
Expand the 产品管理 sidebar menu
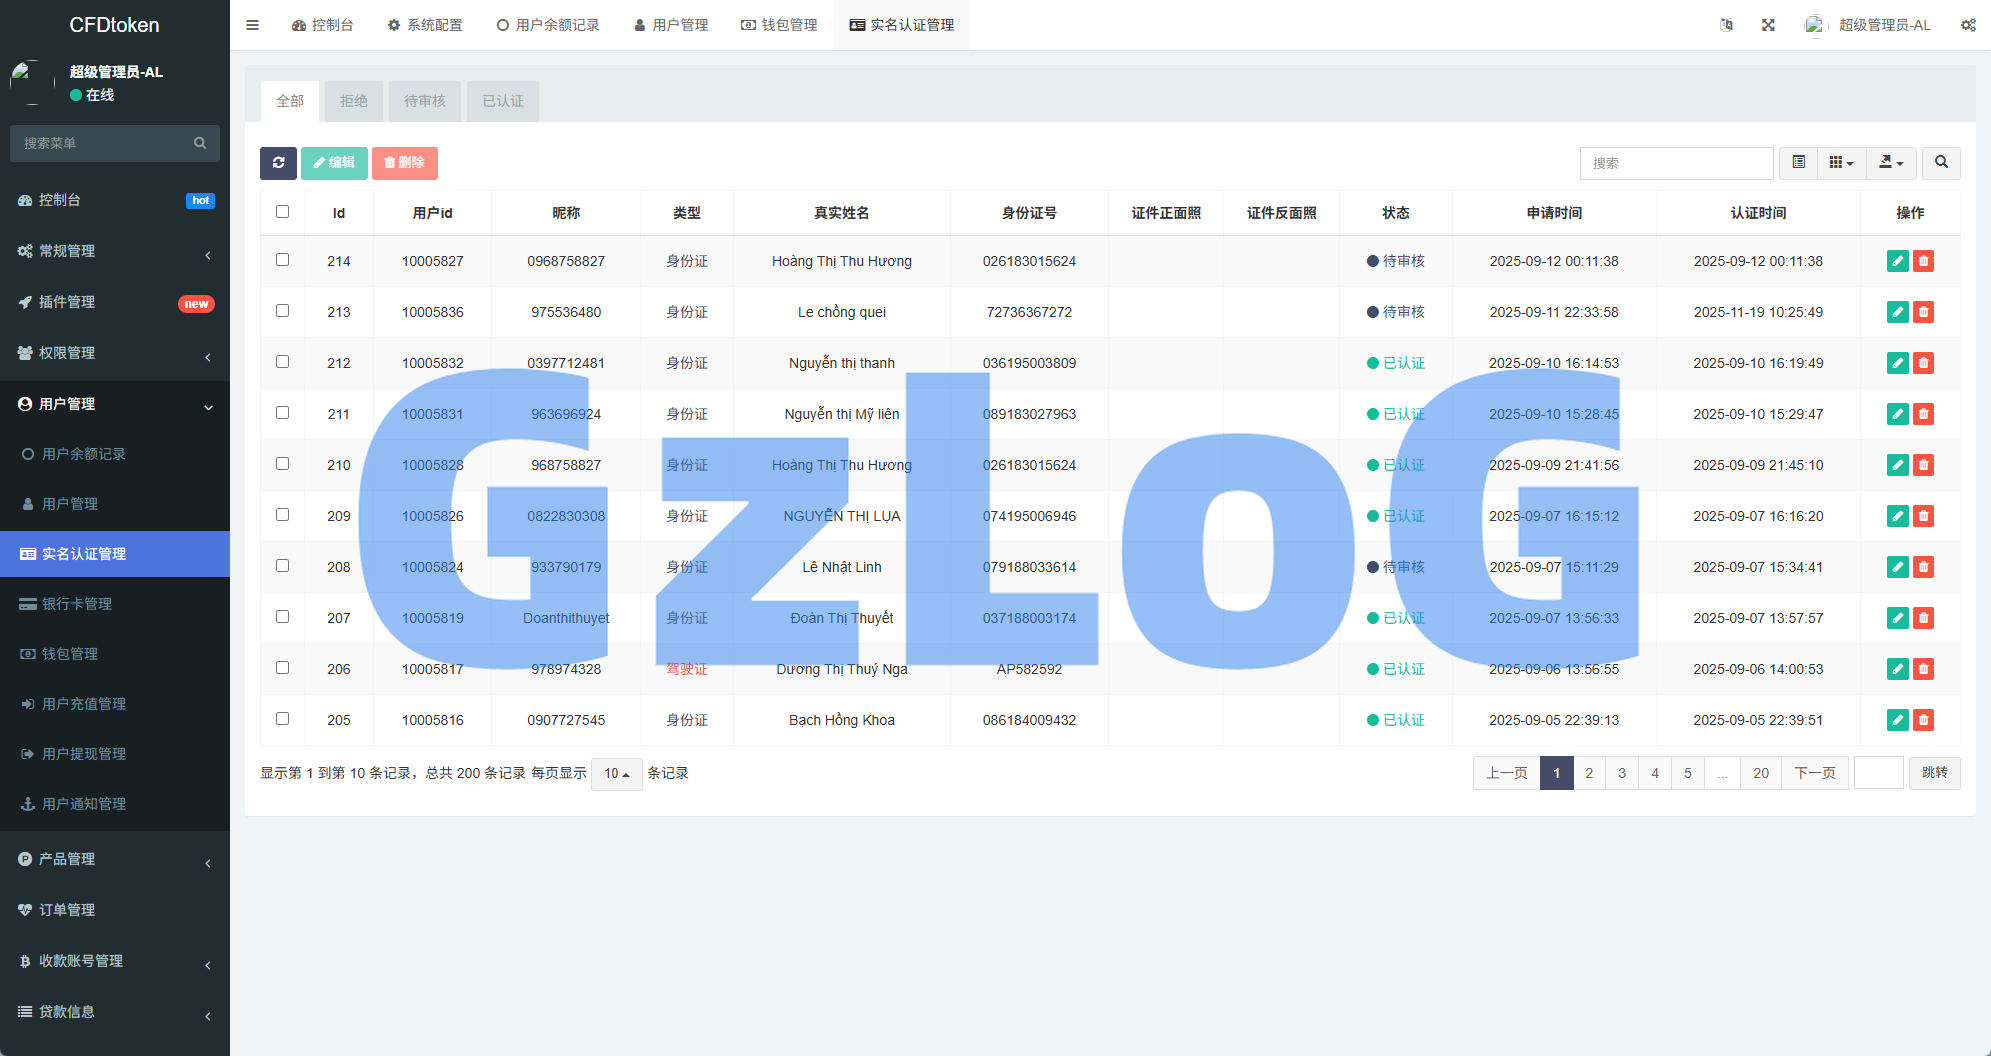click(x=115, y=859)
